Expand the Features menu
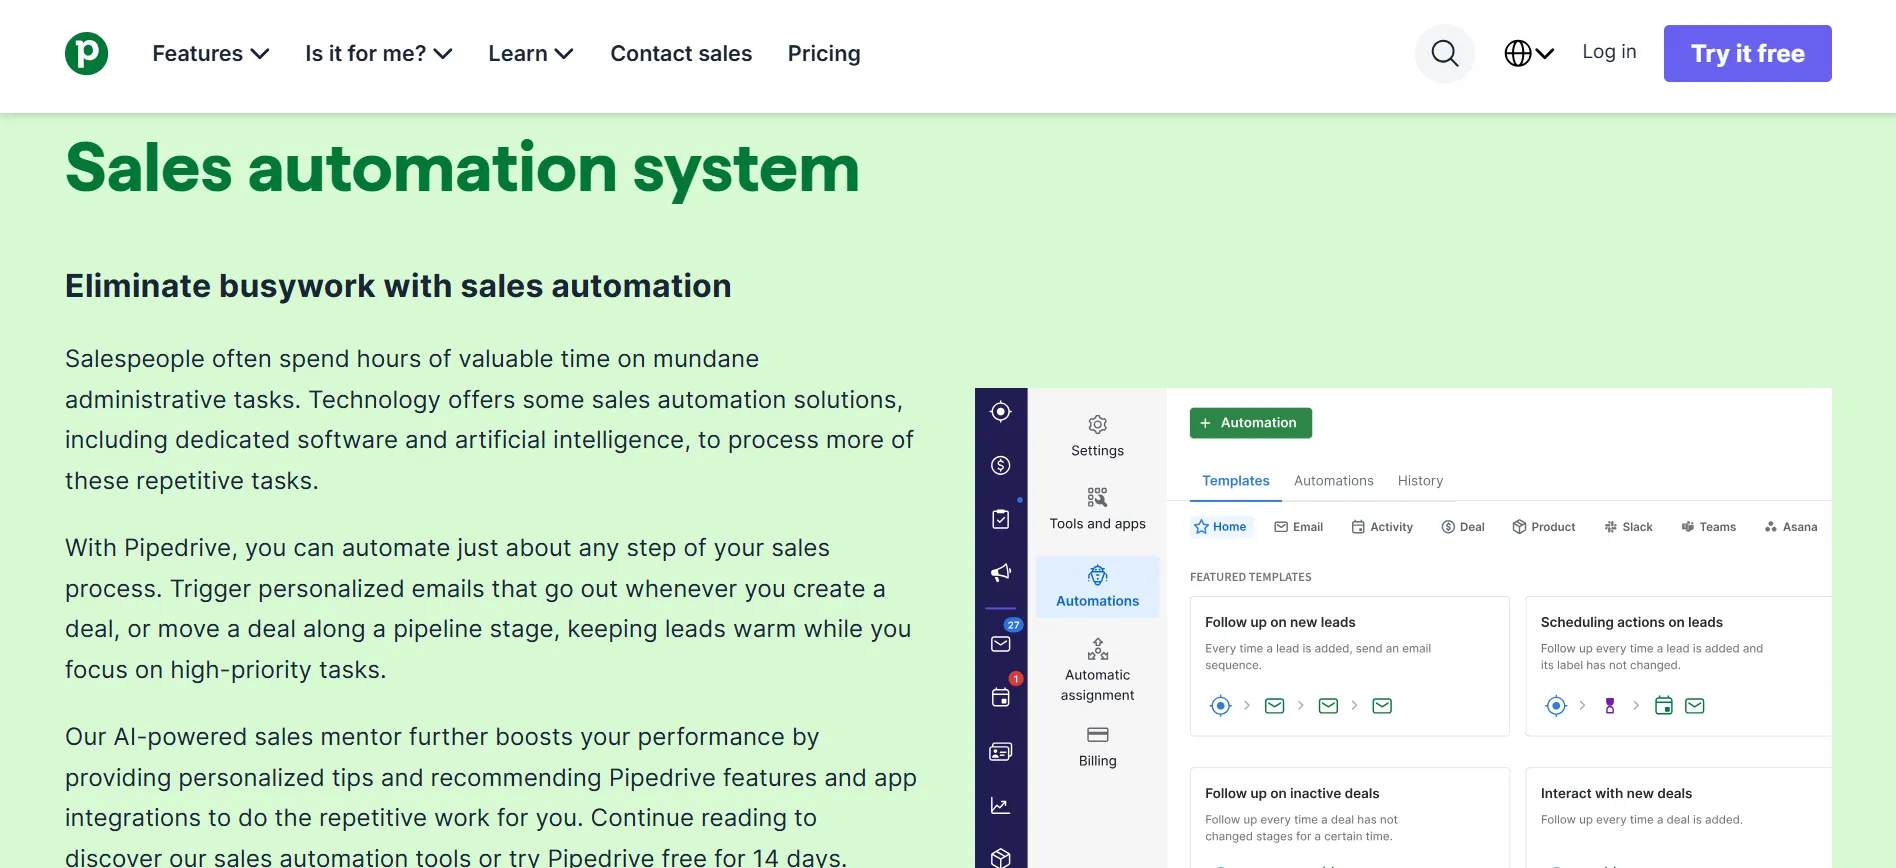The height and width of the screenshot is (868, 1896). click(210, 53)
